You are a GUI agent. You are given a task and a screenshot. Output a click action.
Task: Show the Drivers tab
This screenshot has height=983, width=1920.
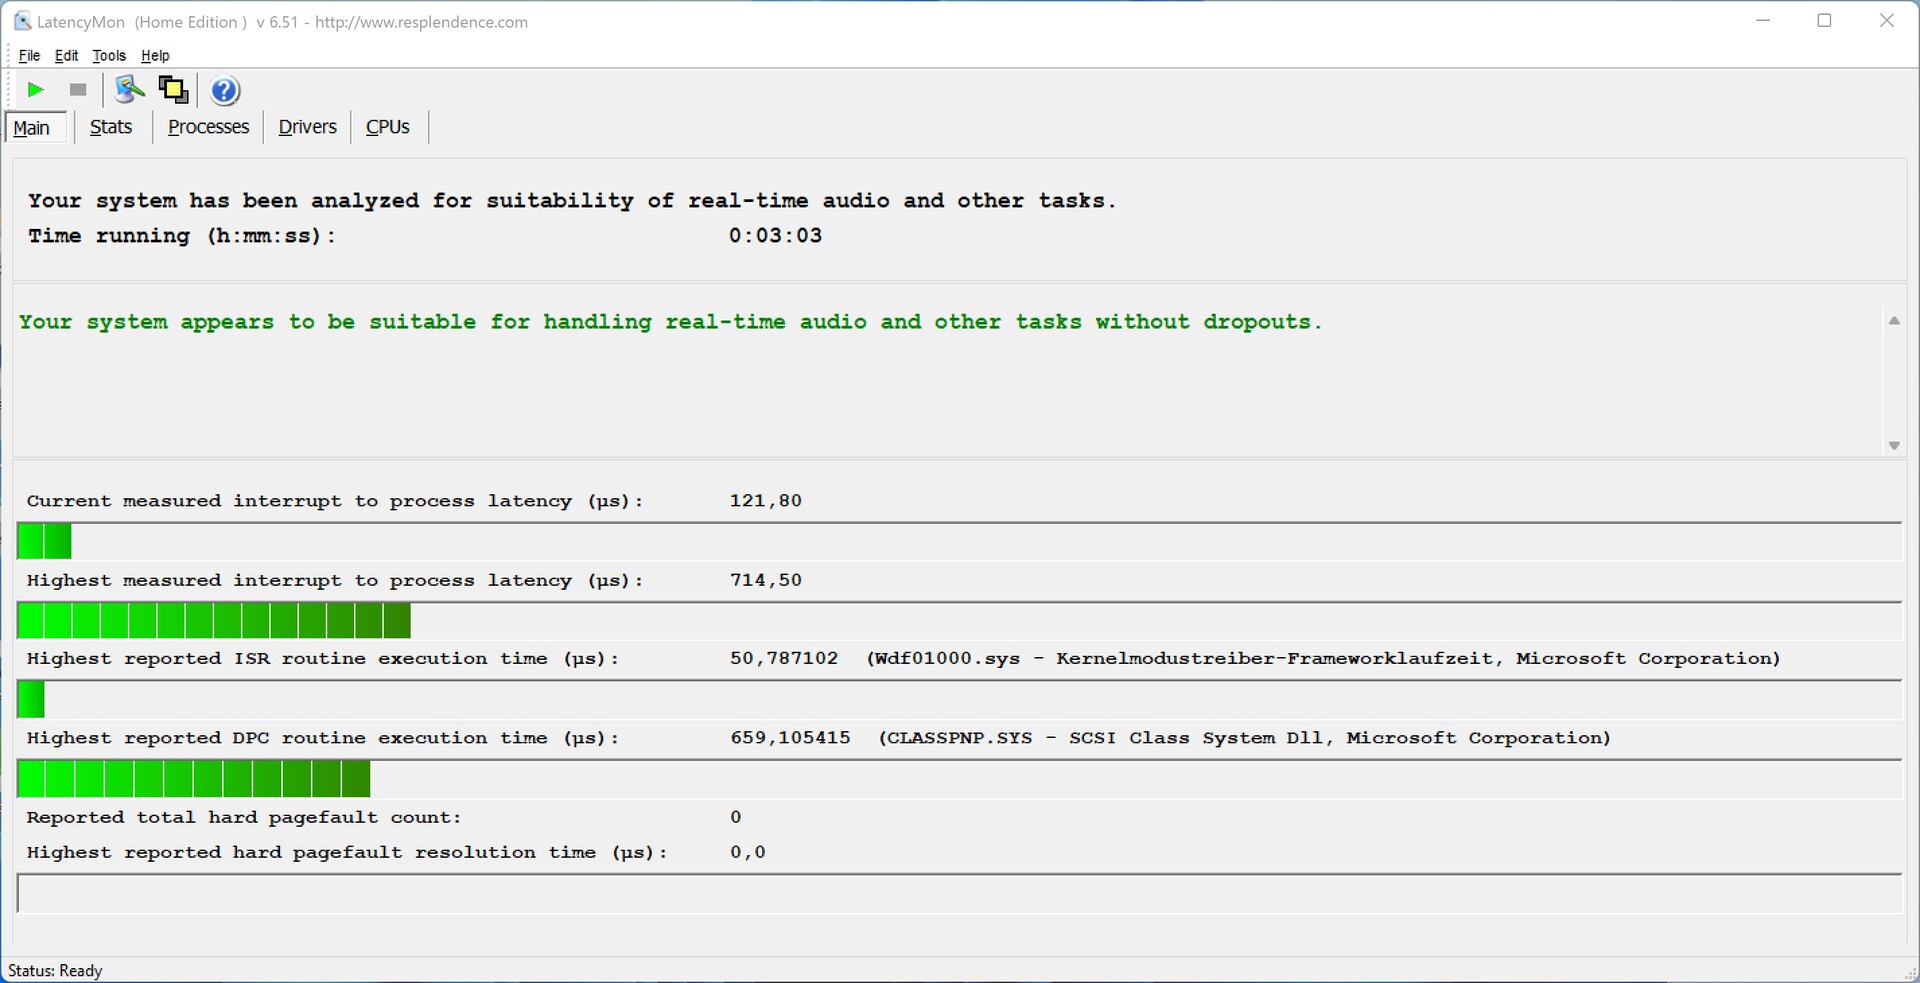tap(307, 127)
